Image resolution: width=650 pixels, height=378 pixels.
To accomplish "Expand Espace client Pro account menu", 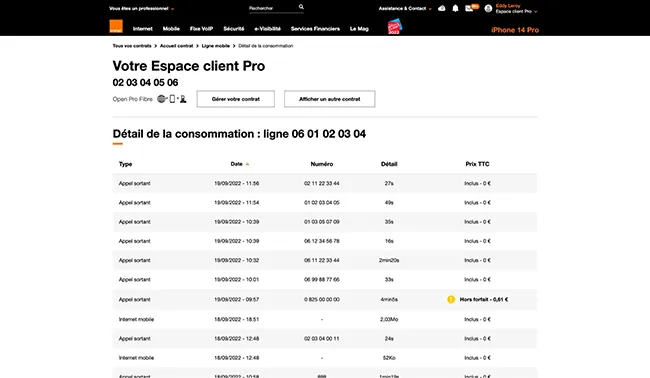I will (516, 11).
